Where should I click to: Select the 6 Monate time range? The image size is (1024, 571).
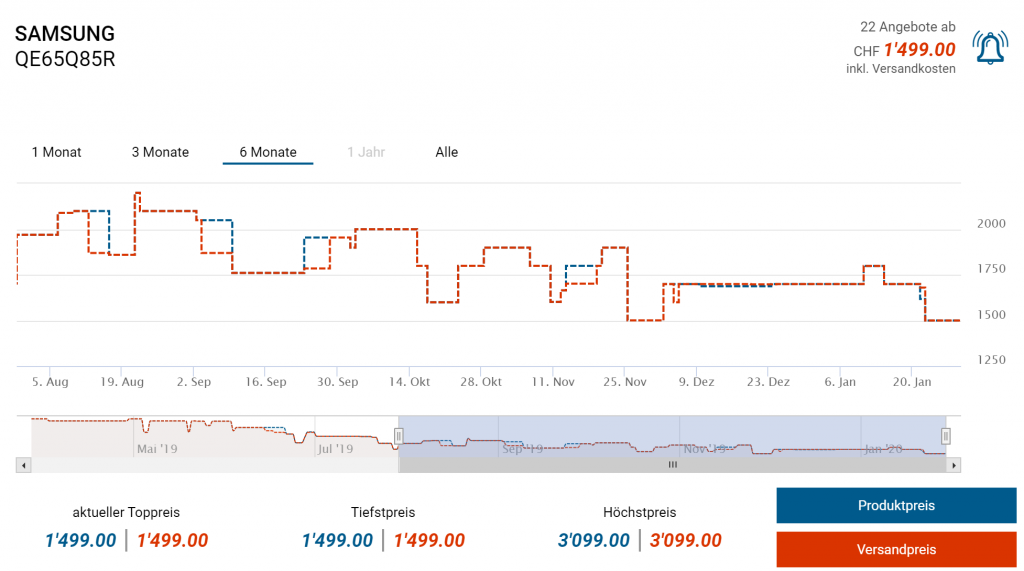[x=268, y=152]
